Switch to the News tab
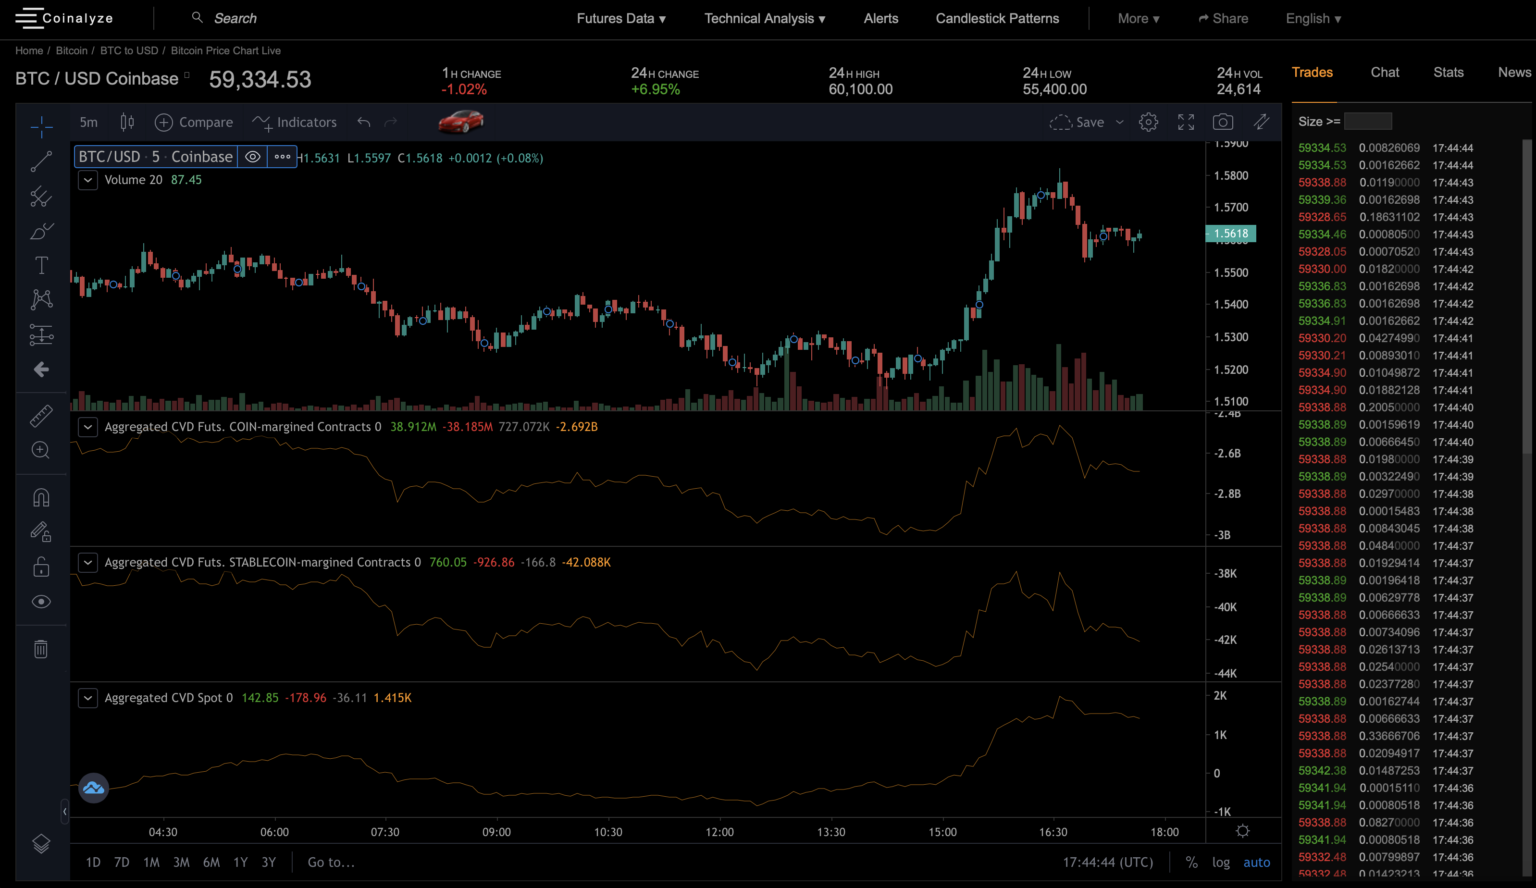 tap(1514, 72)
